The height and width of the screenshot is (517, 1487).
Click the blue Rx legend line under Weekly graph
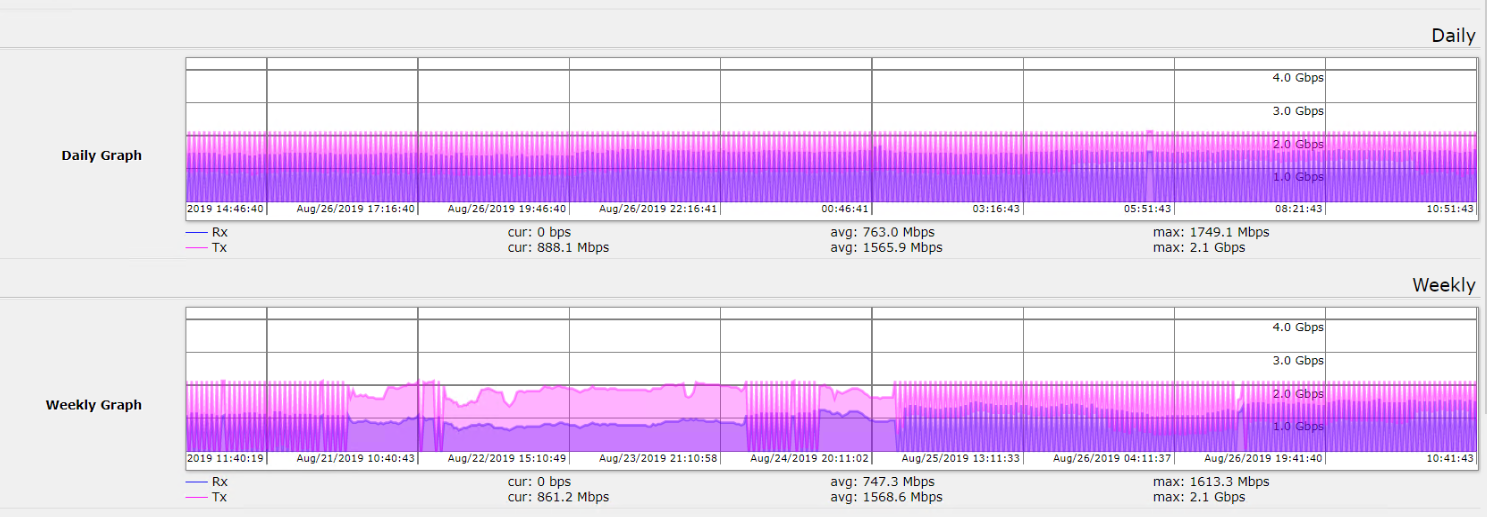[x=197, y=482]
